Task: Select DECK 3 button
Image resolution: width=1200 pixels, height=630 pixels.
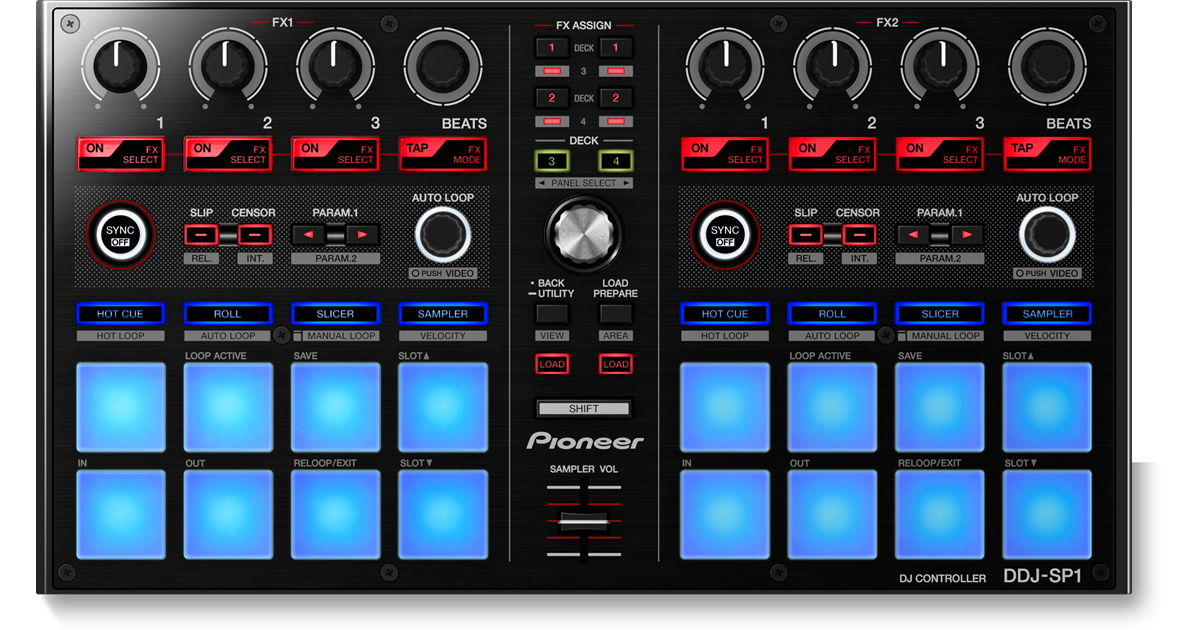Action: (x=552, y=161)
